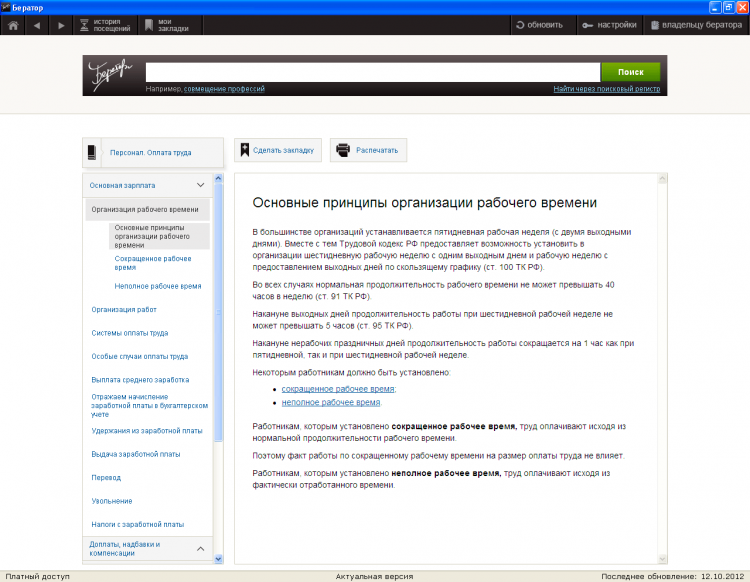Expand Доплаты, надбавки и компенсации chevron
The width and height of the screenshot is (750, 582).
point(200,549)
